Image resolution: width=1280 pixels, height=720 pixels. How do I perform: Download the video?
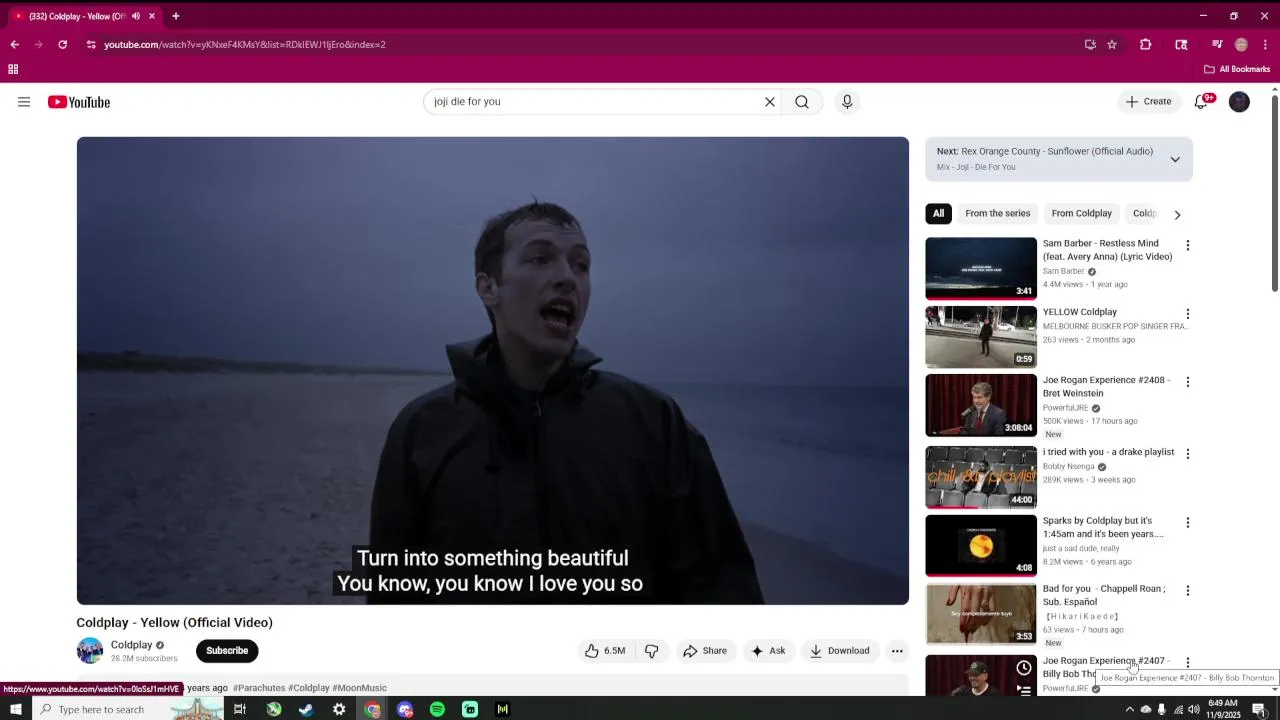(x=840, y=651)
